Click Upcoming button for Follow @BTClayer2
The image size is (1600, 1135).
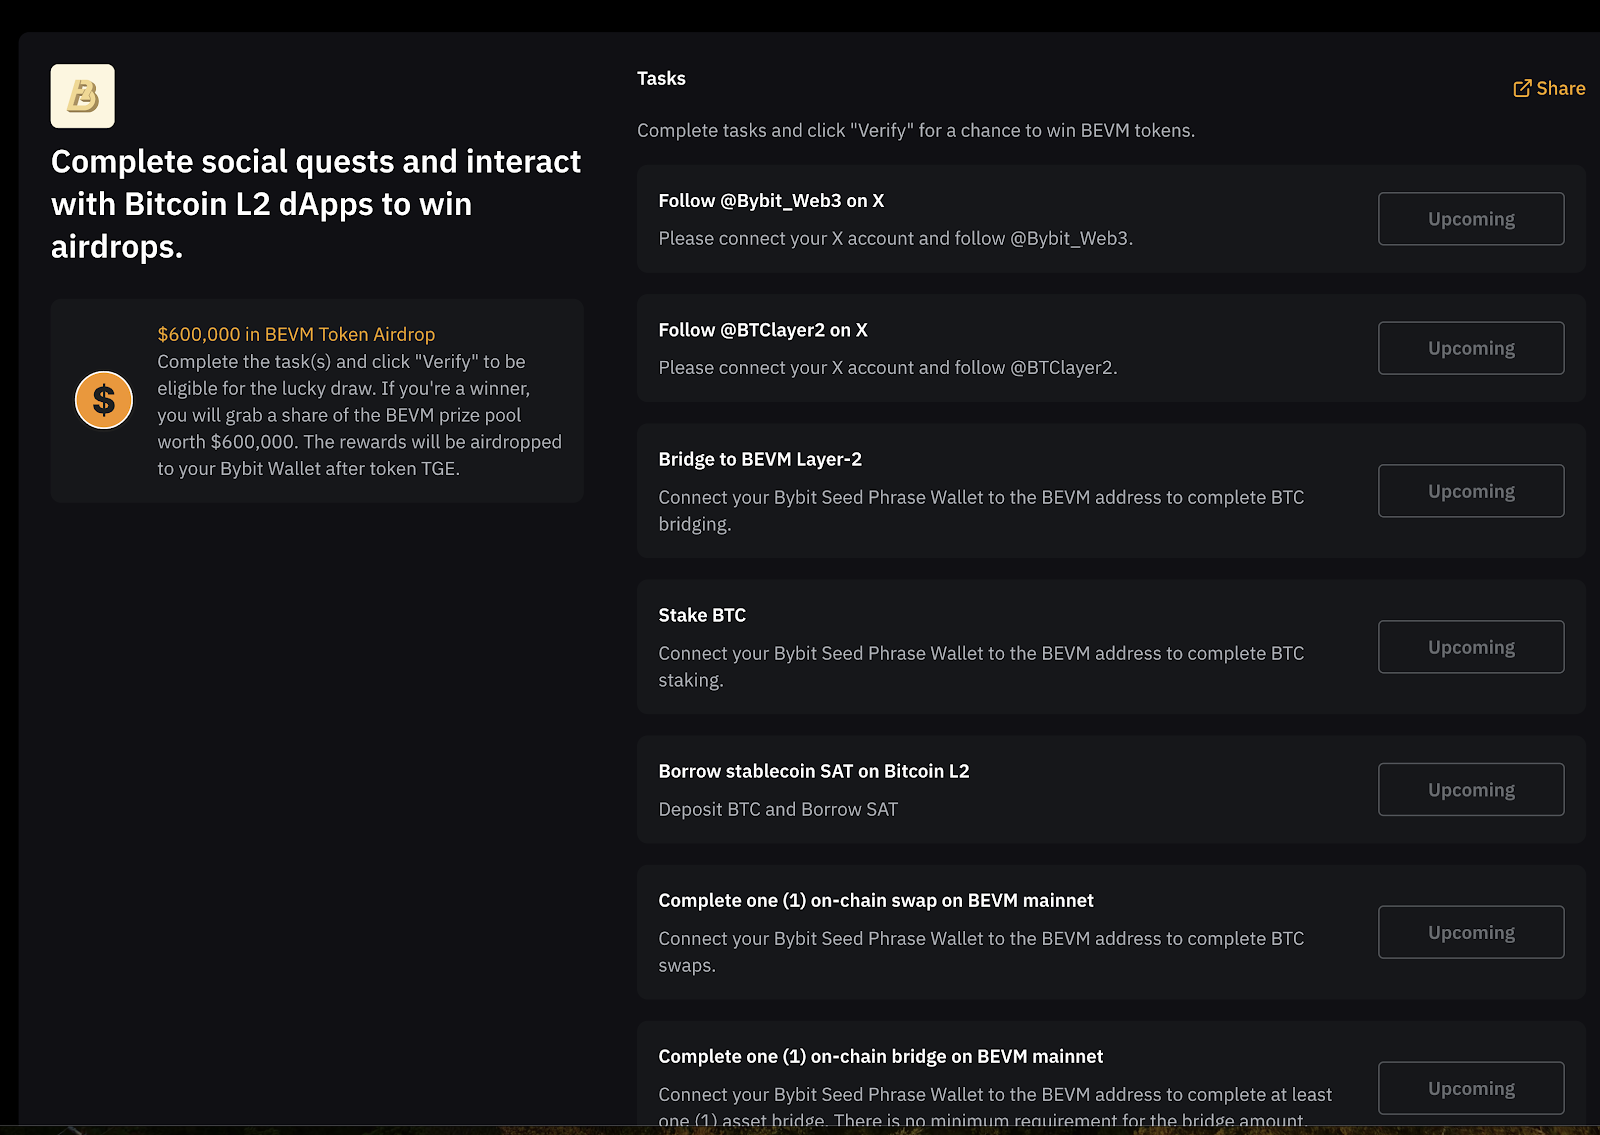[x=1471, y=348]
